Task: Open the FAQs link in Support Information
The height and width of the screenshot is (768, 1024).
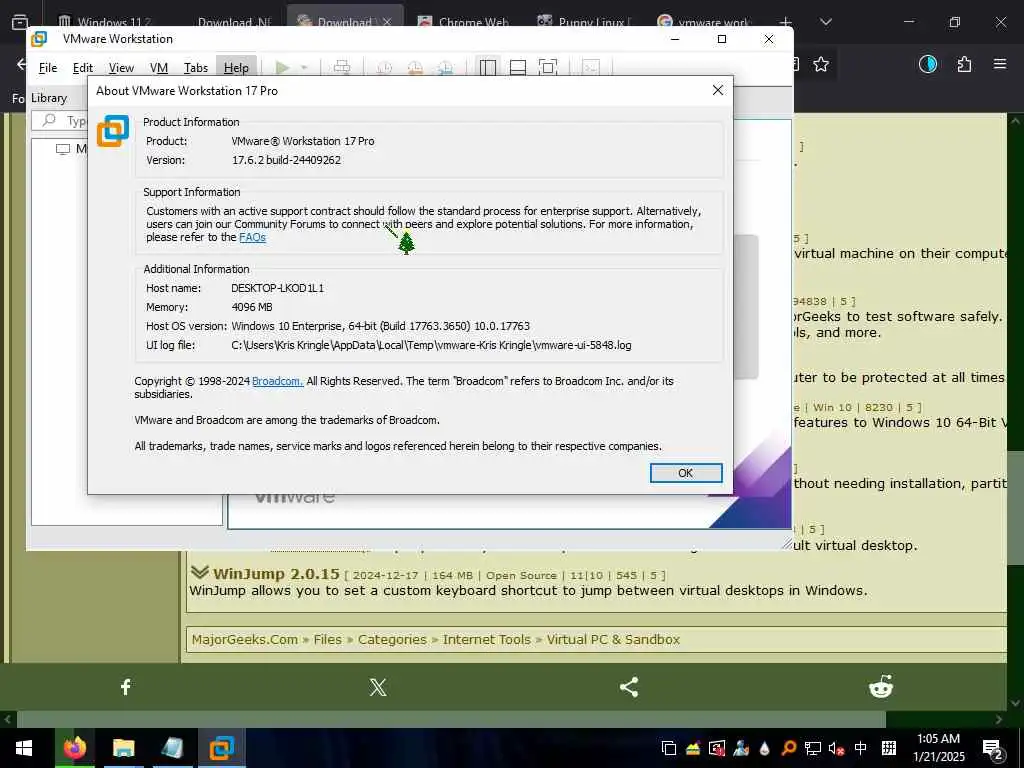Action: pyautogui.click(x=253, y=237)
